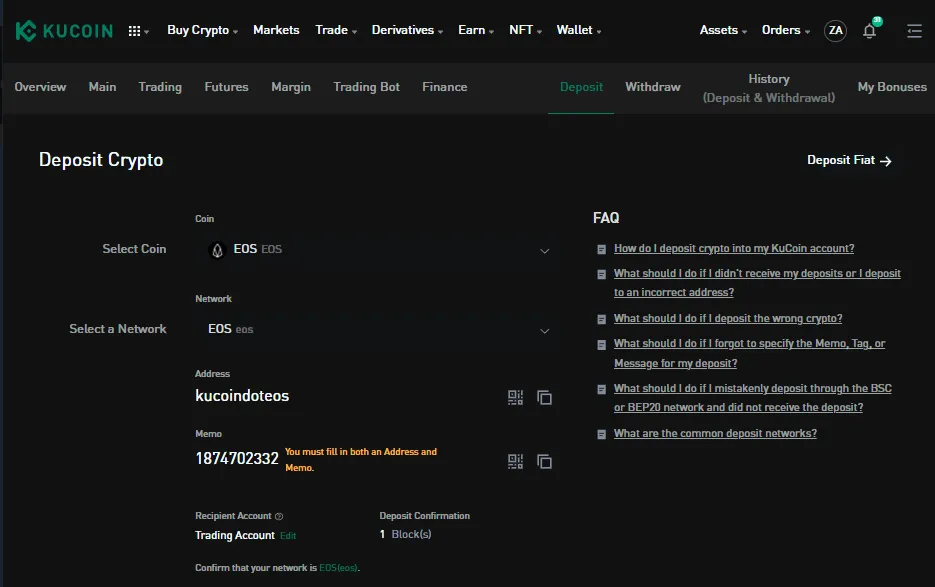Click the EOS(eos) network confirmation link
The image size is (935, 587).
[x=338, y=568]
